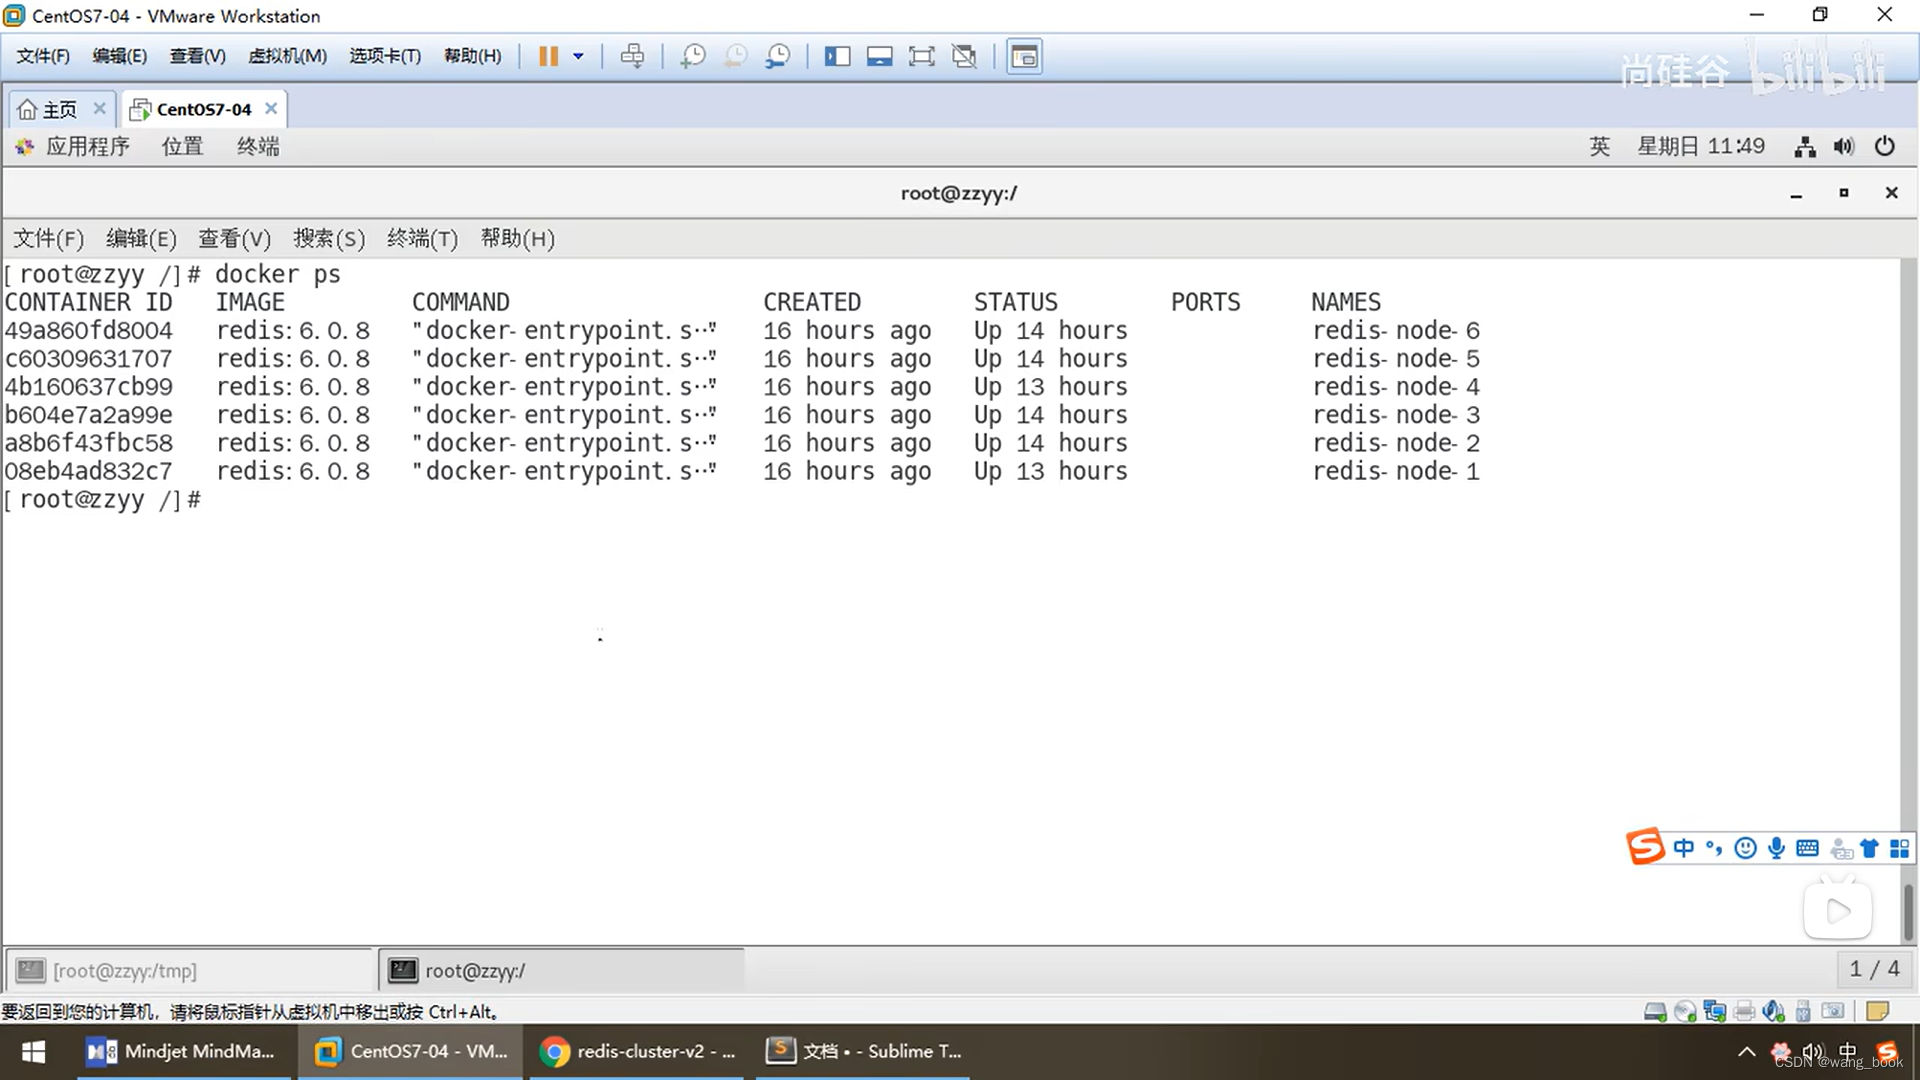Expand the power options dropdown arrow
Viewport: 1920px width, 1080px height.
tap(578, 56)
